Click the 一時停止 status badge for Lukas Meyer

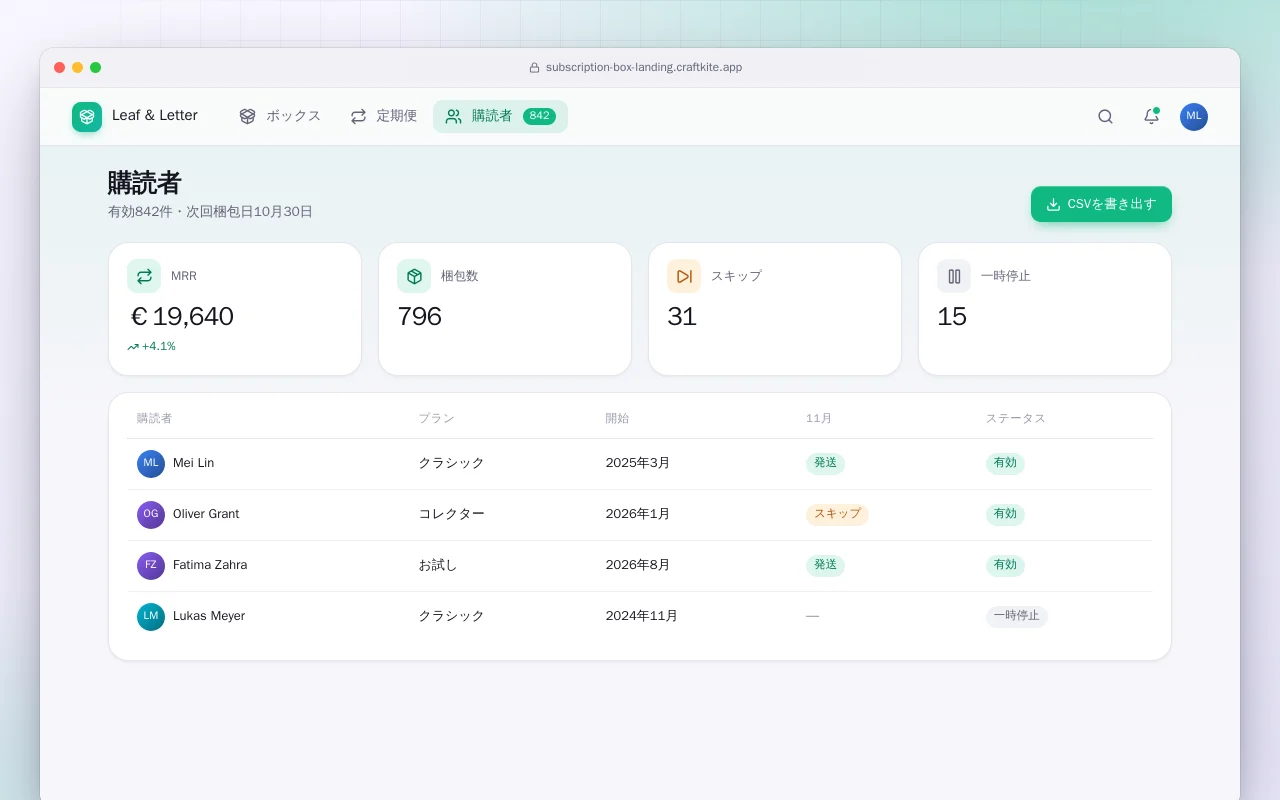coord(1016,616)
